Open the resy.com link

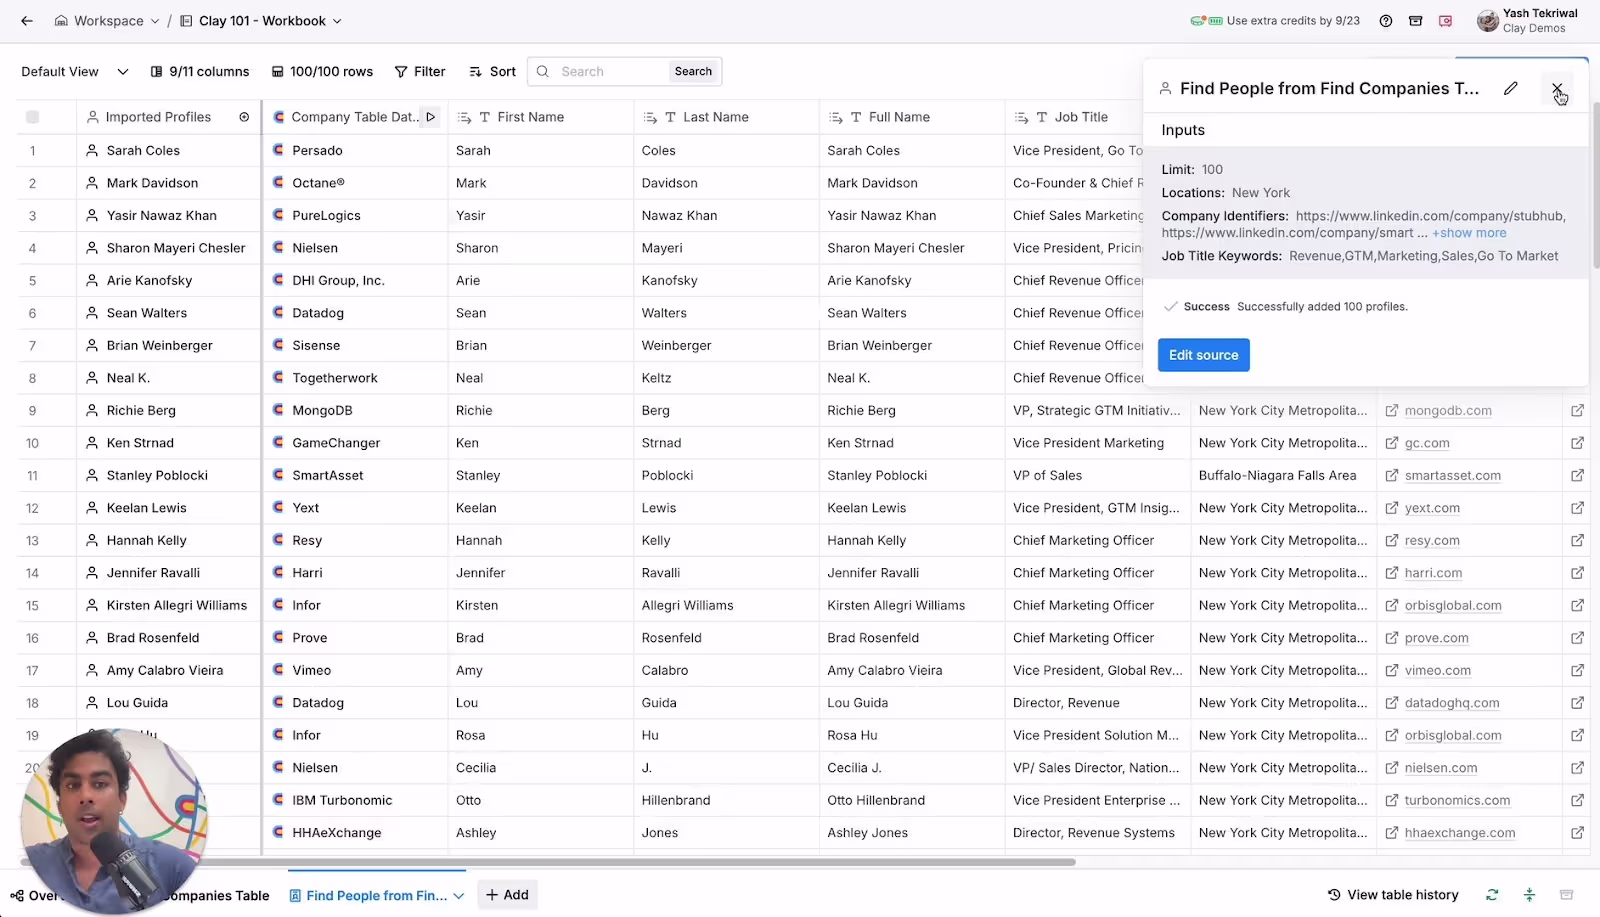coord(1431,541)
